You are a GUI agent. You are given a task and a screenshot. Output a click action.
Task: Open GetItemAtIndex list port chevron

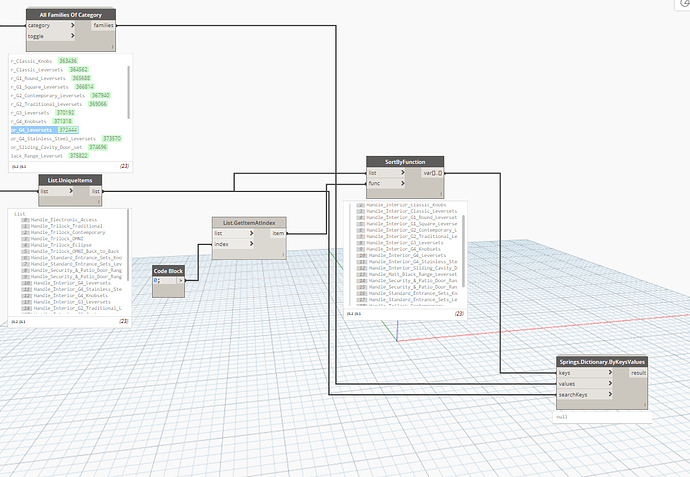(x=251, y=233)
